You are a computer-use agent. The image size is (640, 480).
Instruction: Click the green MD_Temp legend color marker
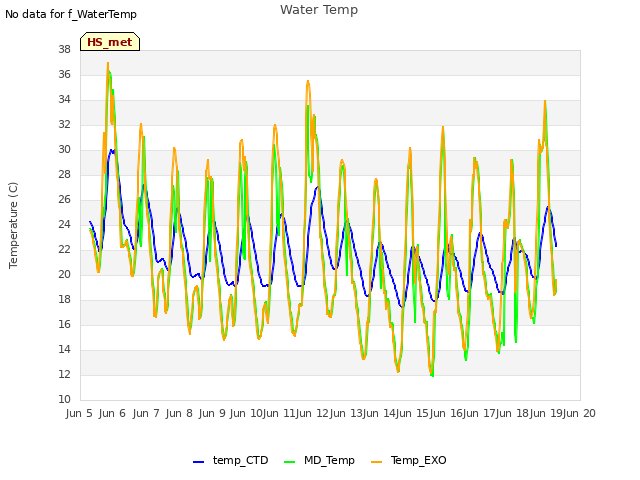coord(289,462)
